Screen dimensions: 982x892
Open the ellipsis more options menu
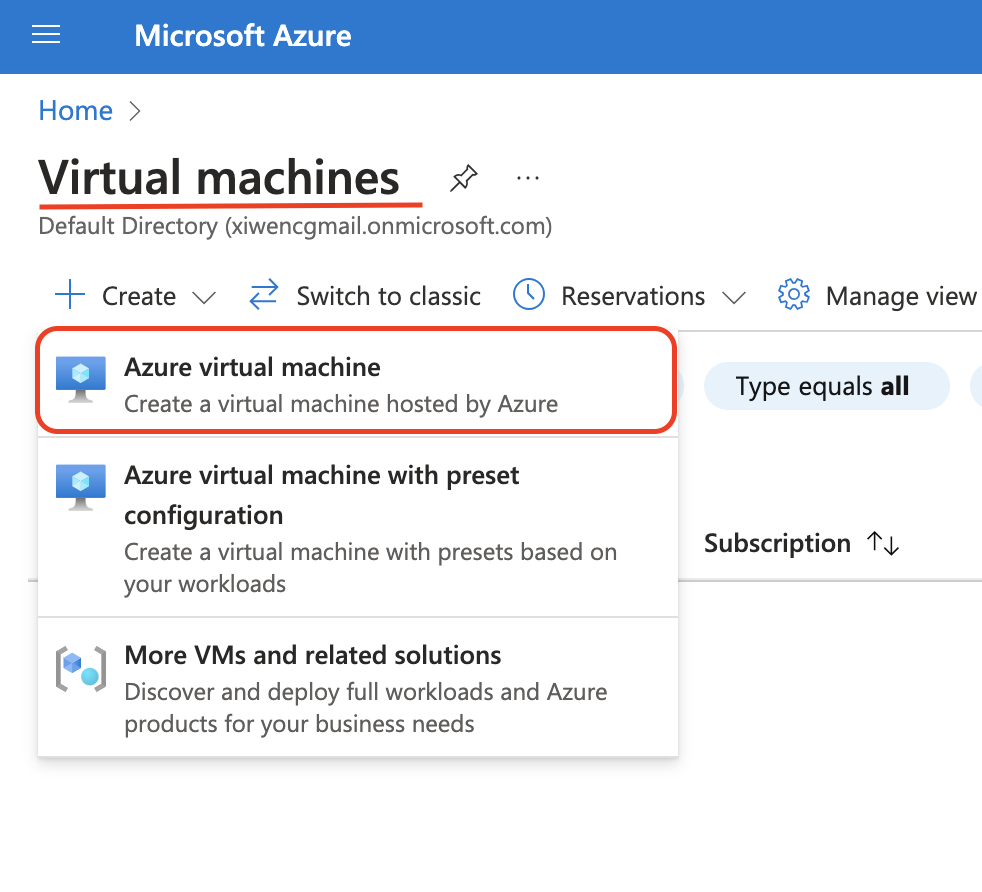click(527, 179)
